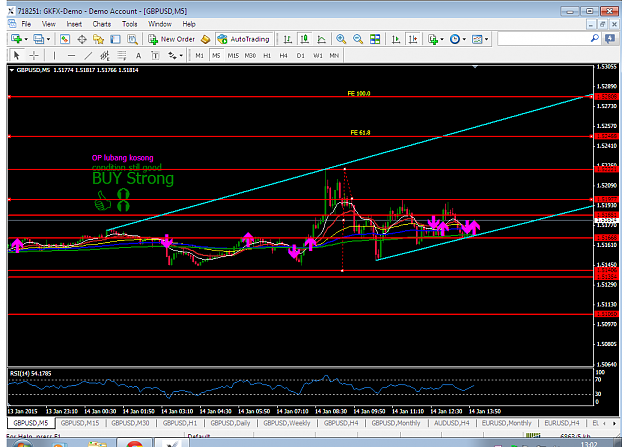The height and width of the screenshot is (447, 625).
Task: Switch timeframe to H4
Action: (x=283, y=55)
